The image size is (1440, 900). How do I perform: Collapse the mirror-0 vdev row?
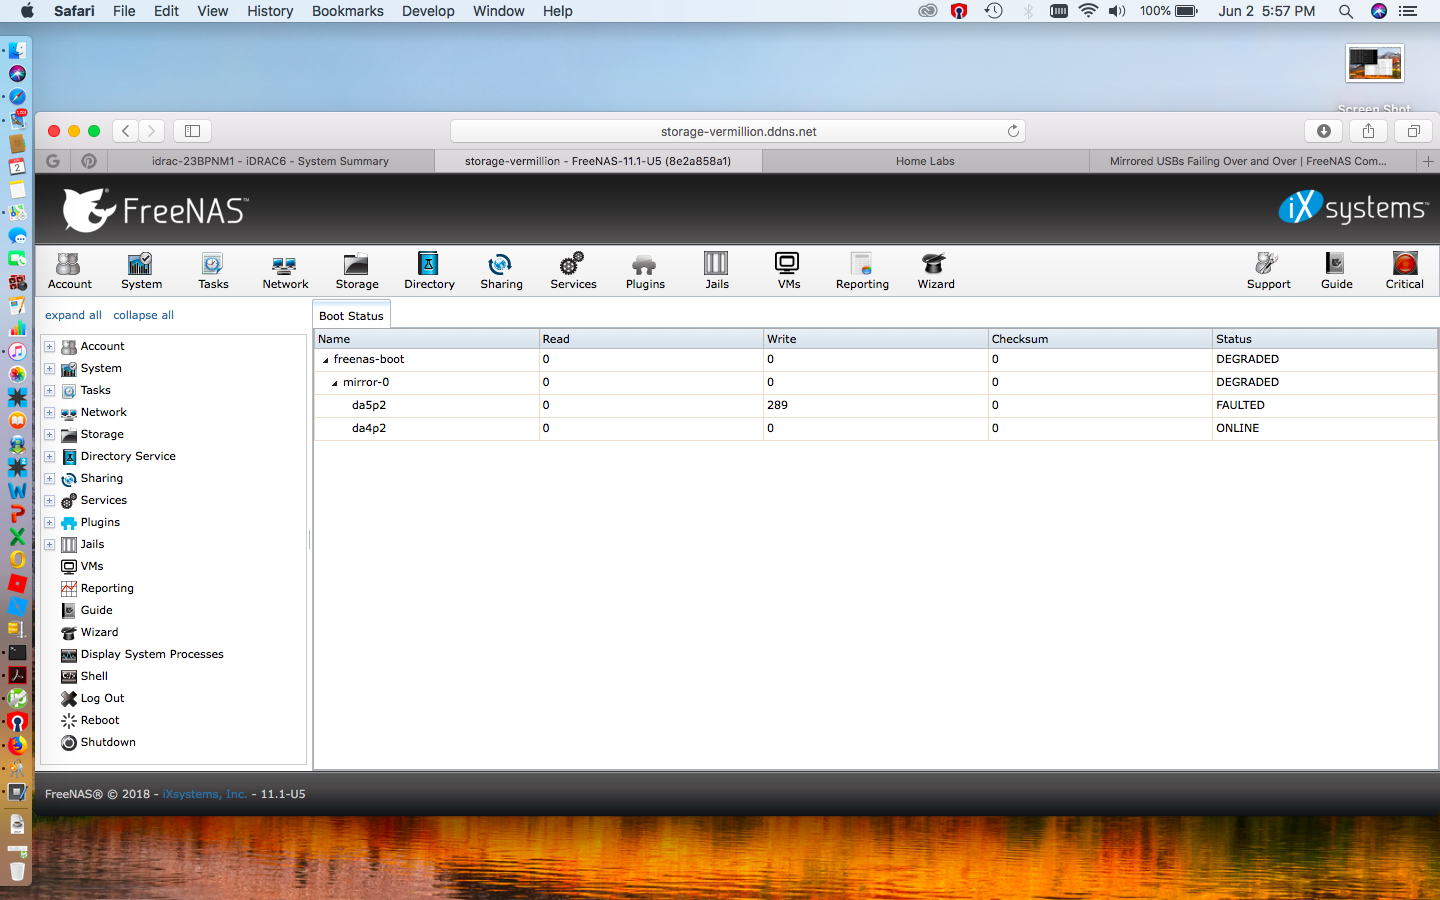334,383
